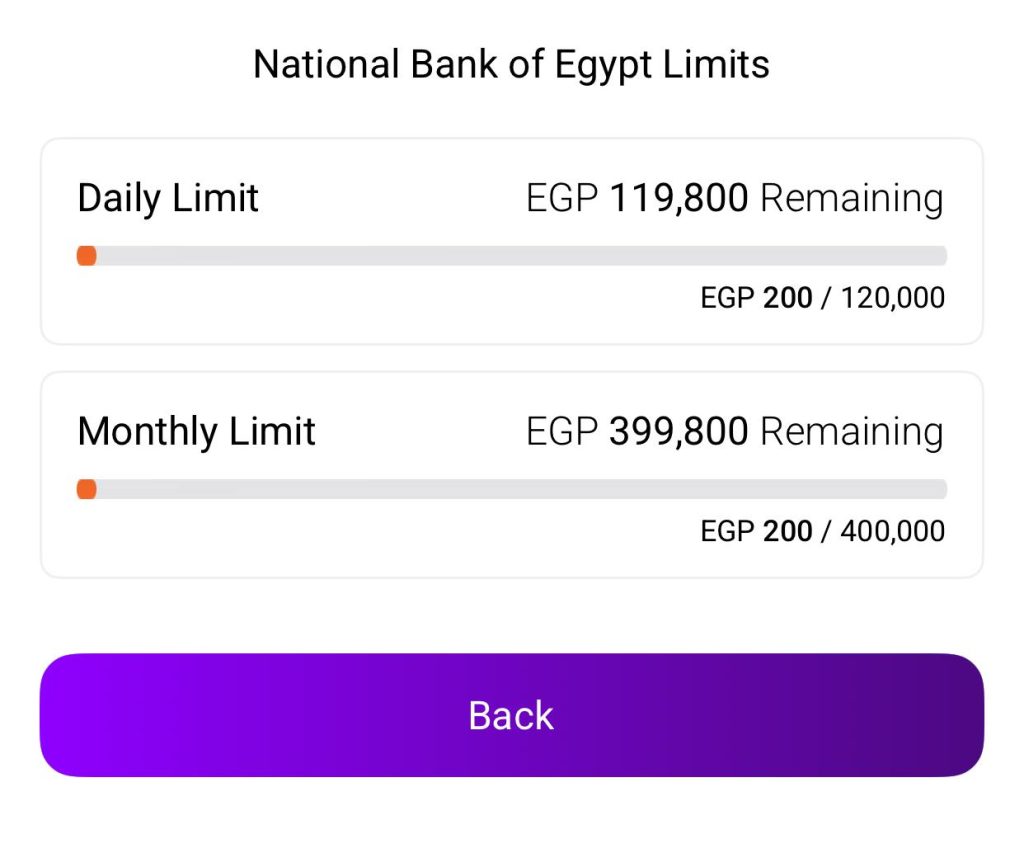Click the bold 200 in the Monthly Limit card
Screen dimensions: 1024x853
[787, 531]
